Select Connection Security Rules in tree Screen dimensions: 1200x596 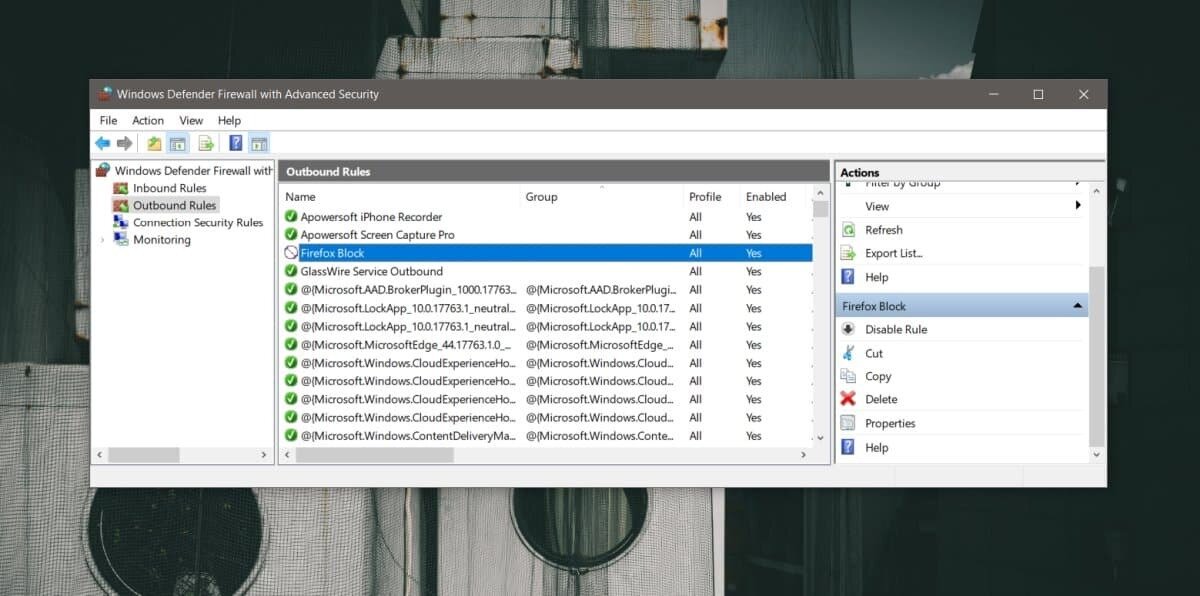pos(197,223)
